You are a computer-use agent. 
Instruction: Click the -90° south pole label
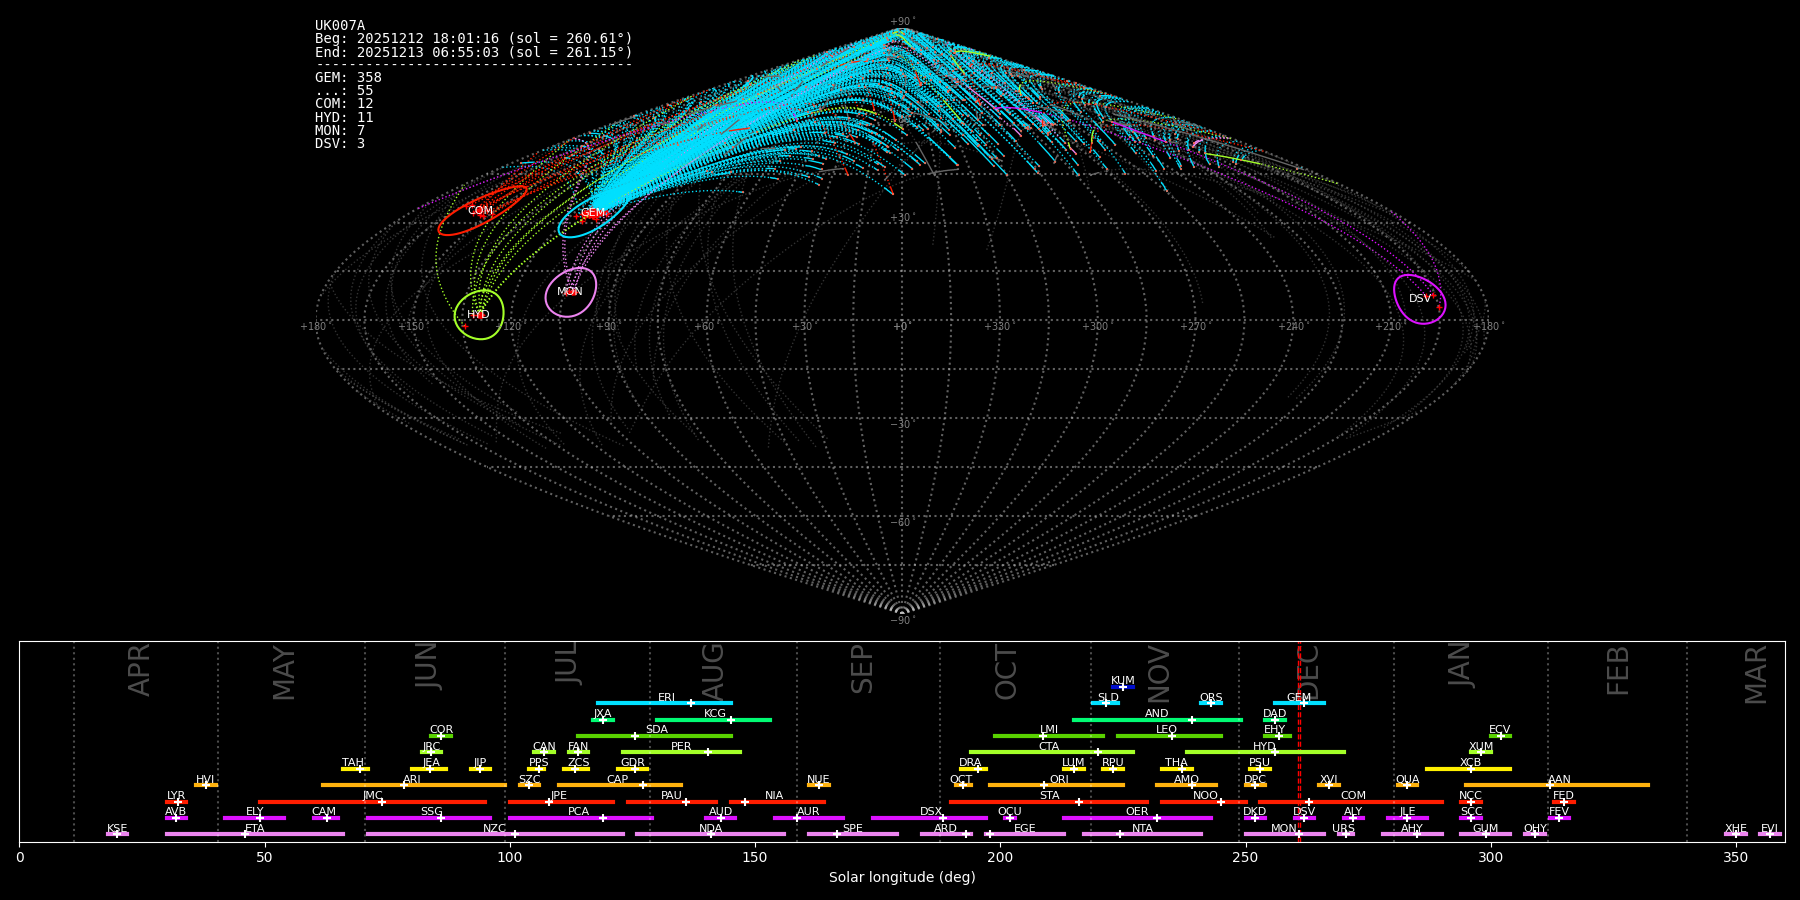click(x=901, y=621)
